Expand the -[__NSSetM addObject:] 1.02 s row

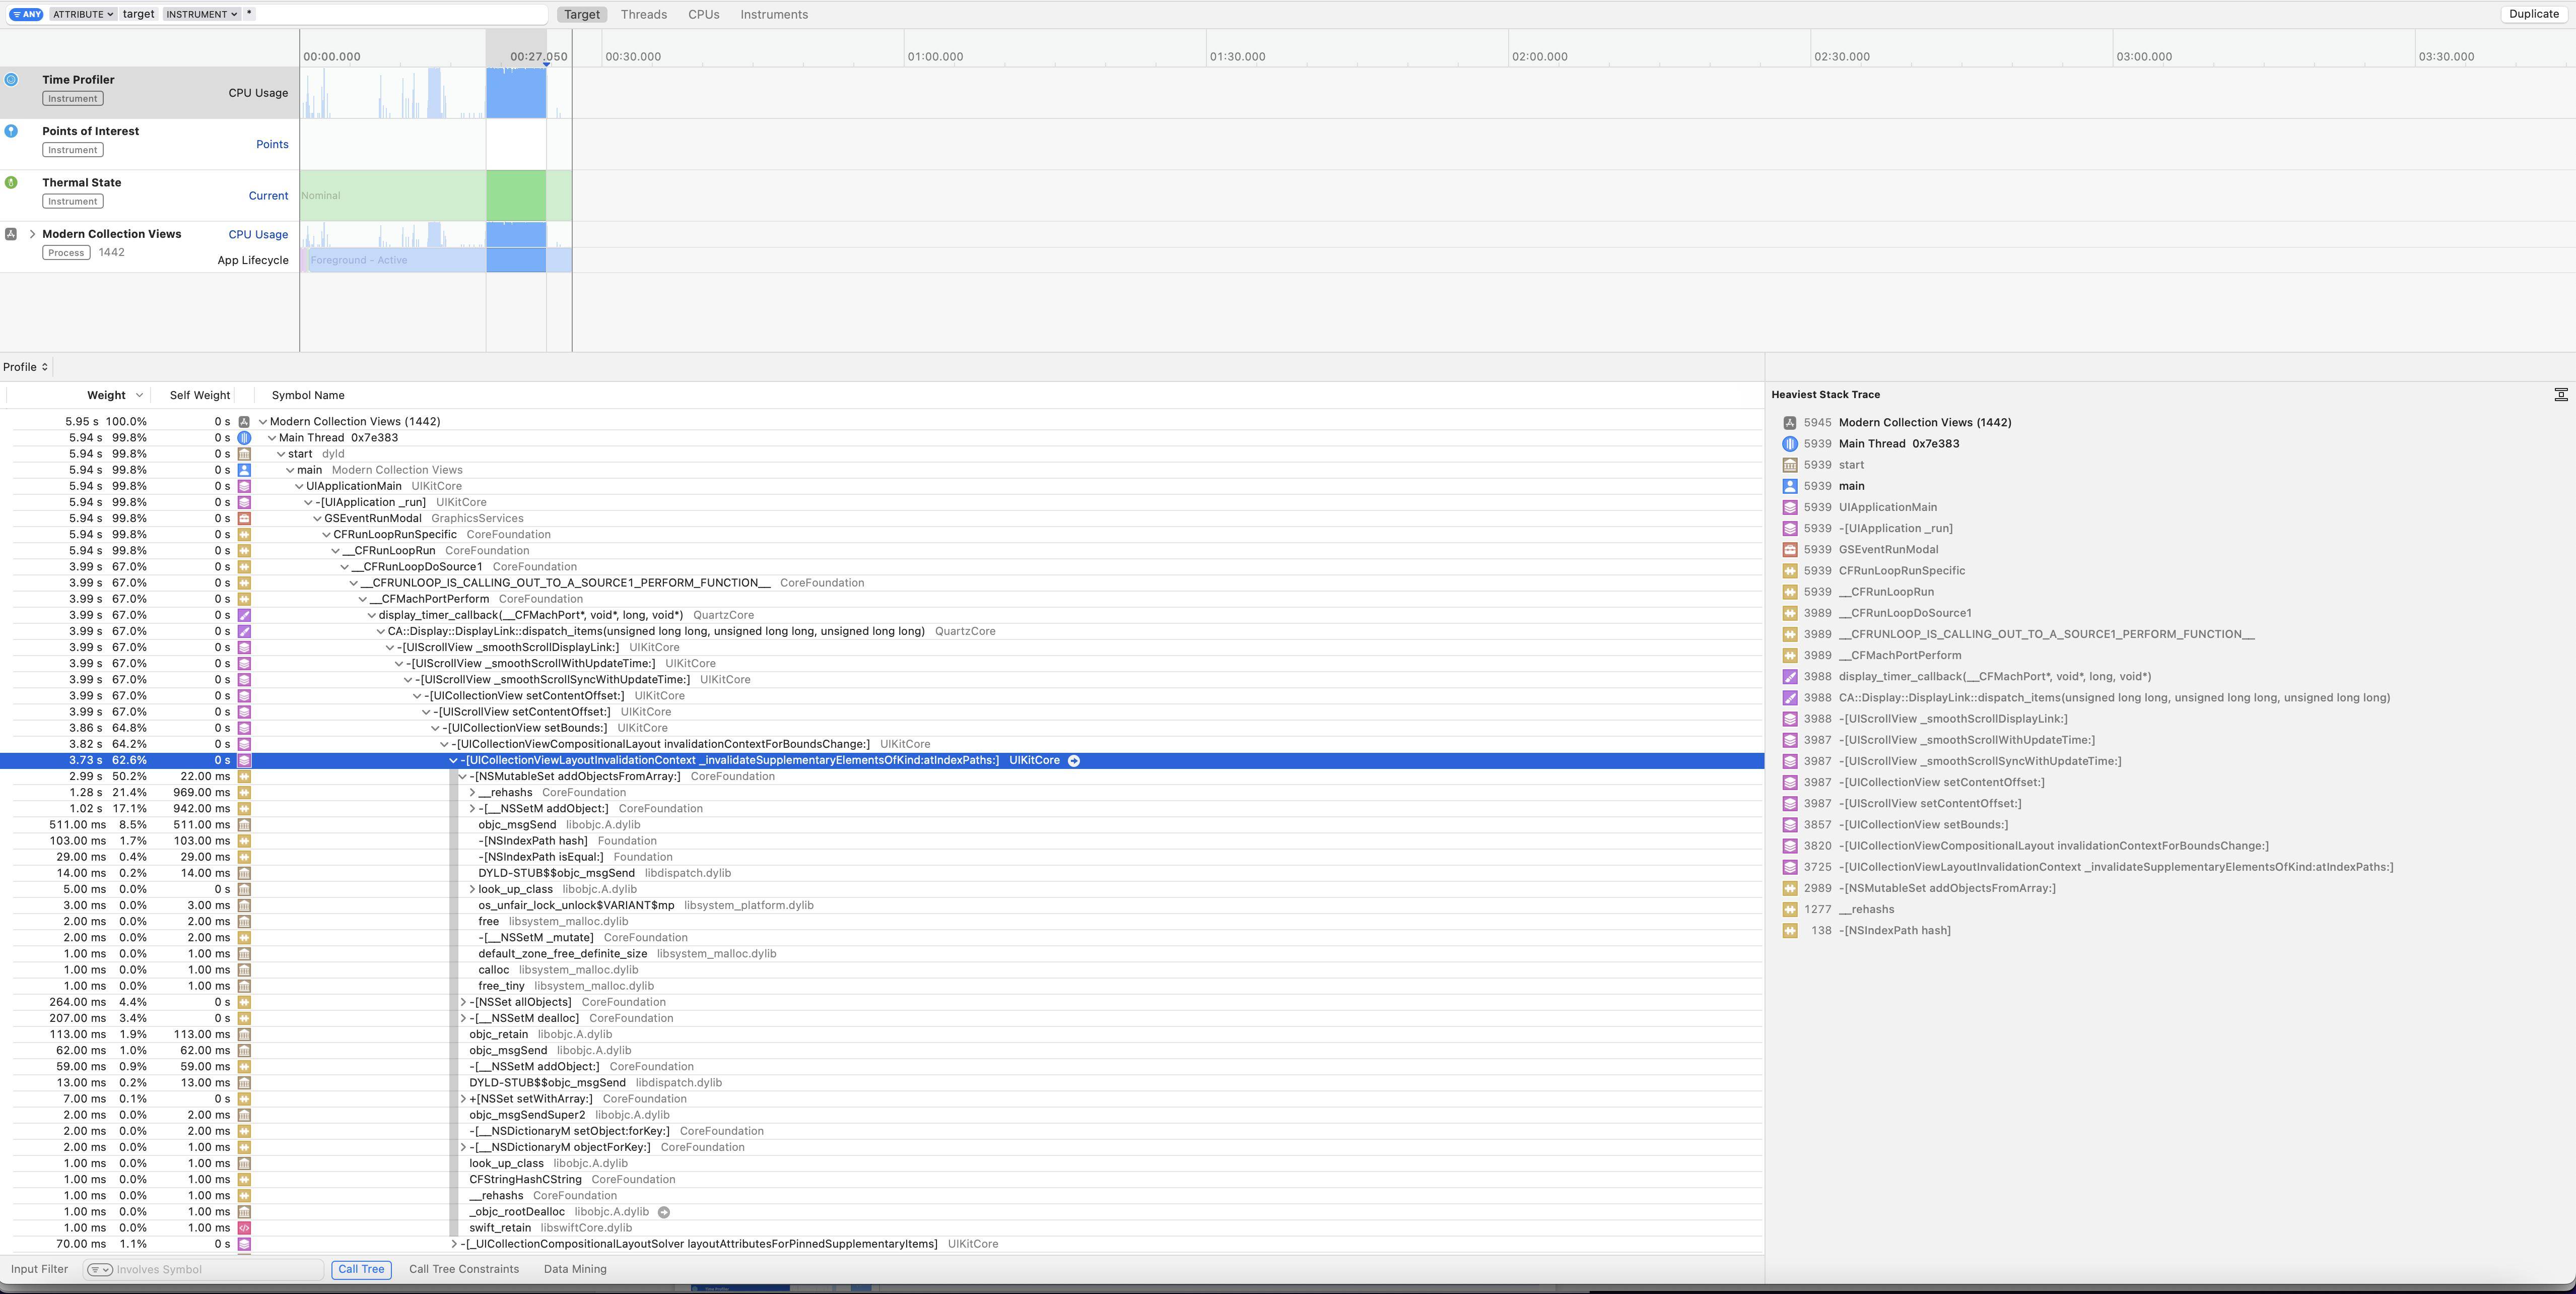(472, 809)
